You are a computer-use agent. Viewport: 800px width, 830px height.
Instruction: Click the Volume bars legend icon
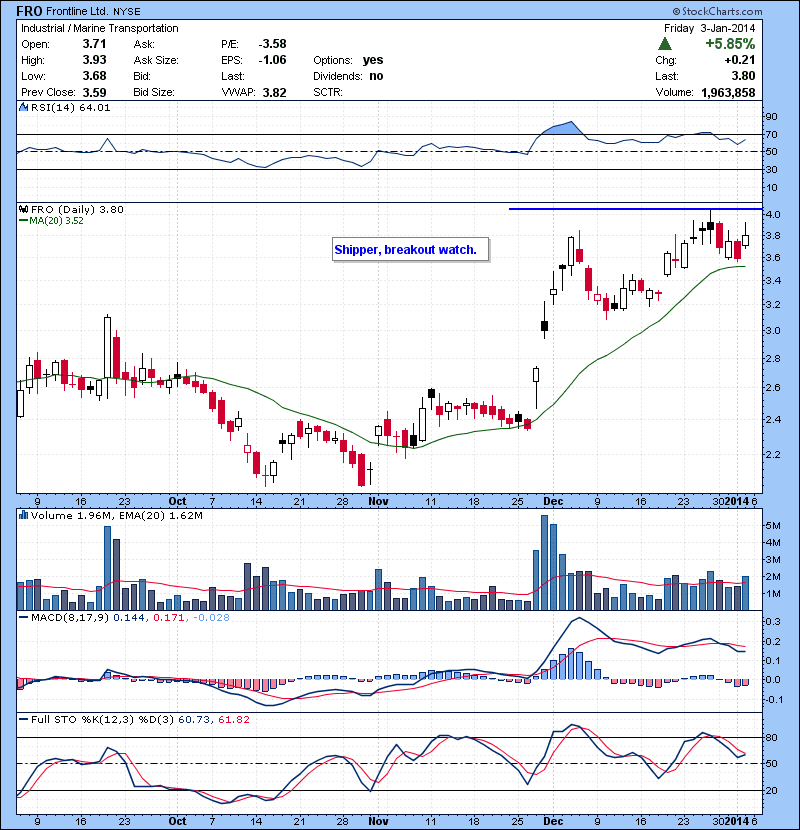point(23,515)
